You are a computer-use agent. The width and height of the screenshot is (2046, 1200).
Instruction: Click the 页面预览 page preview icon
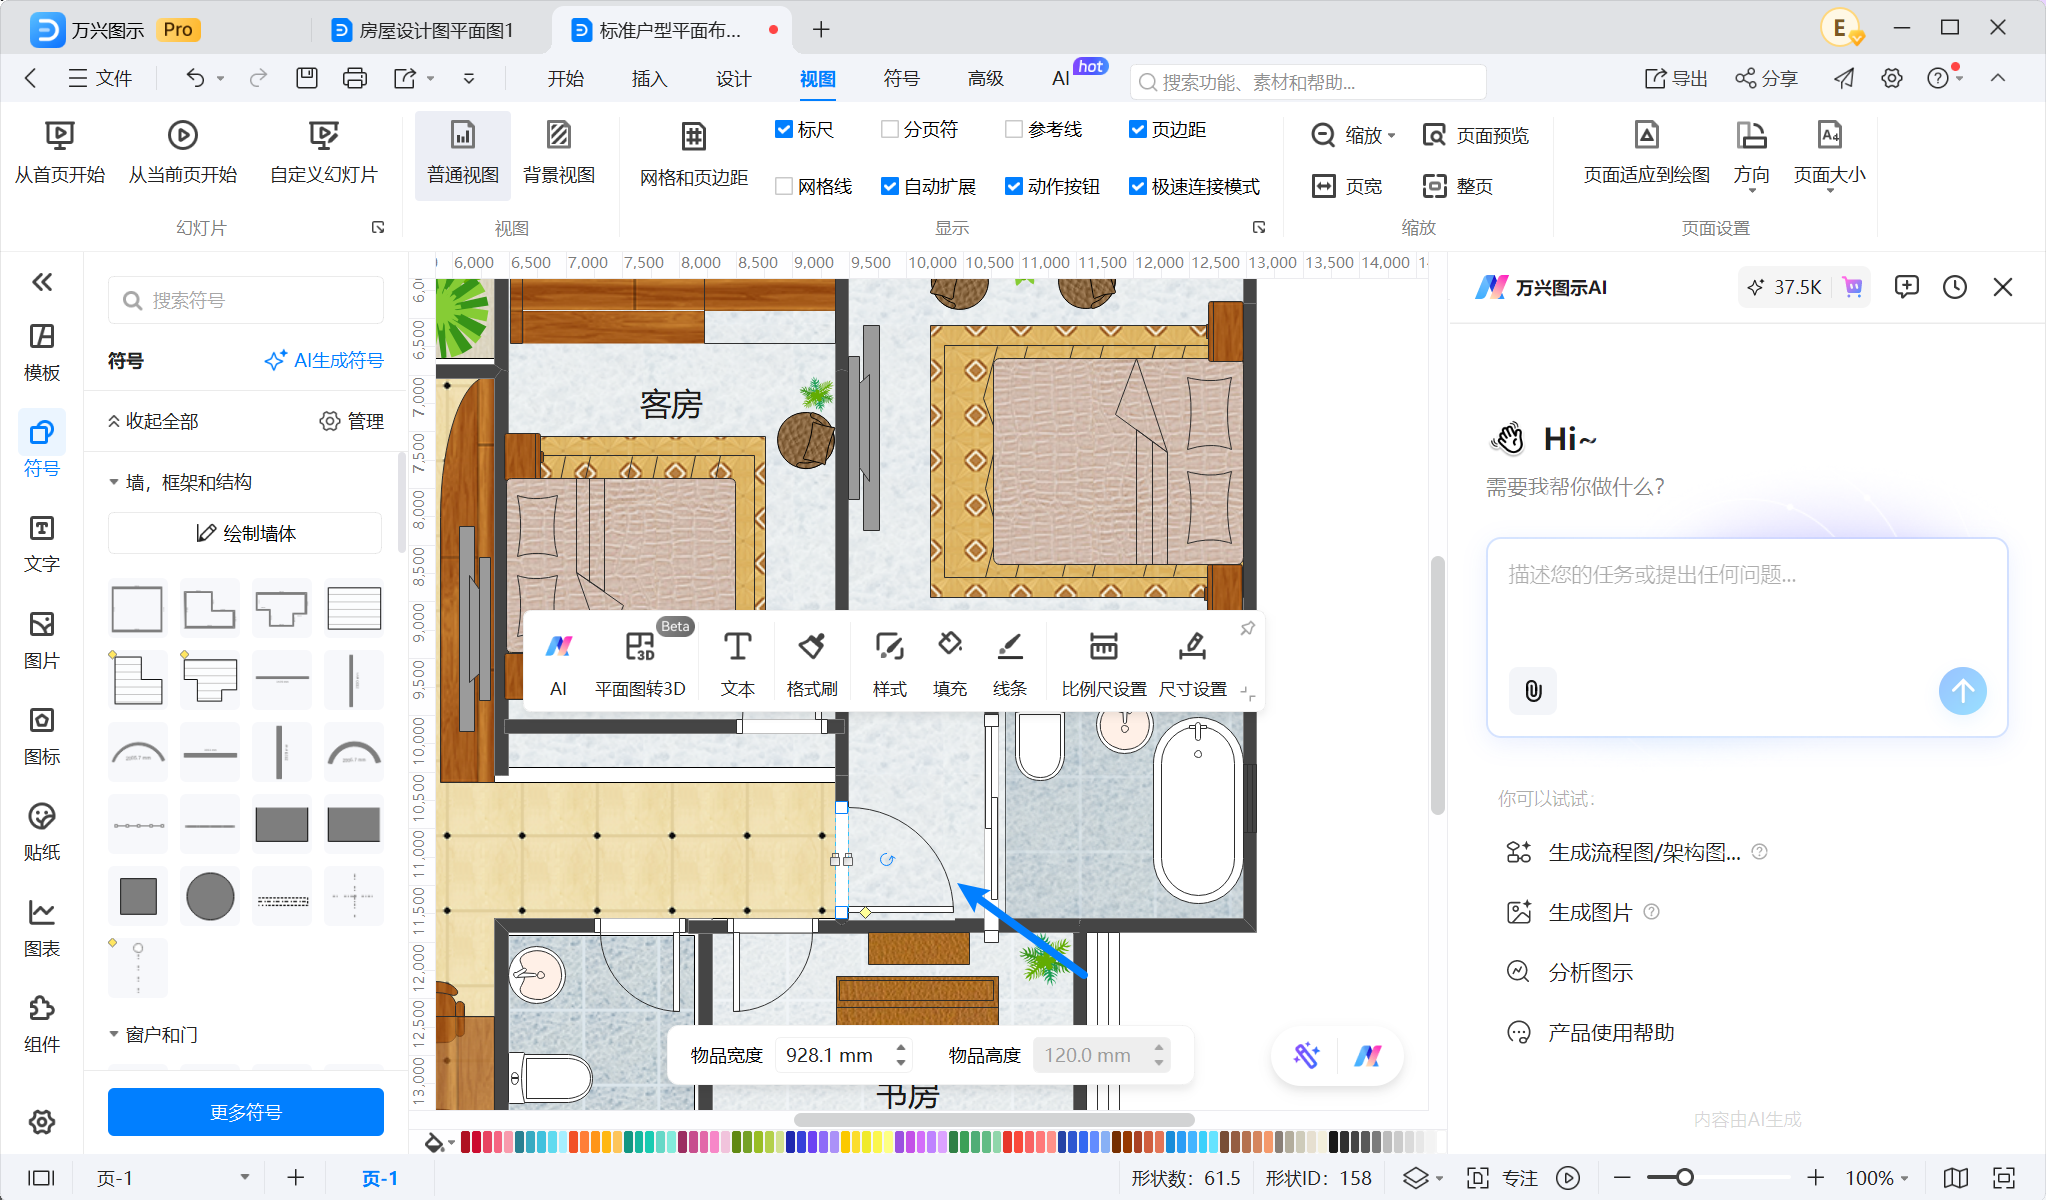click(x=1435, y=135)
